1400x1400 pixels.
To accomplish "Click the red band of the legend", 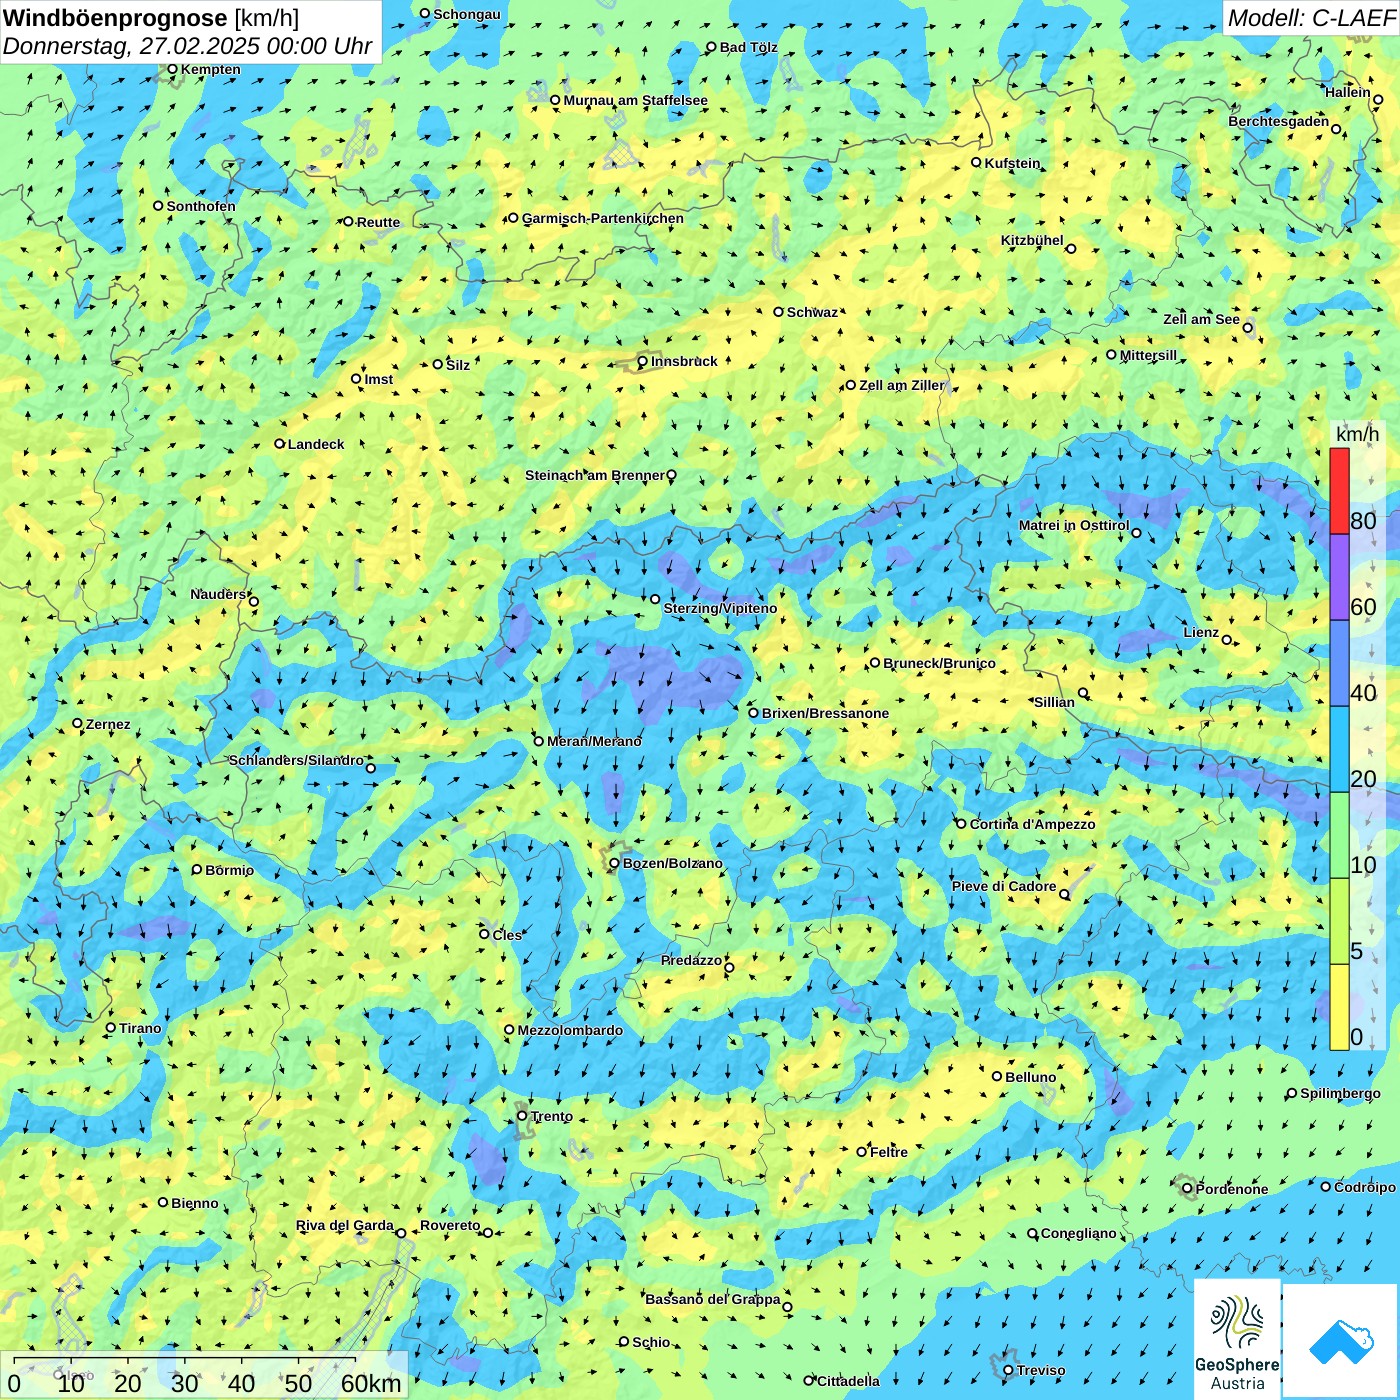I will (1339, 491).
